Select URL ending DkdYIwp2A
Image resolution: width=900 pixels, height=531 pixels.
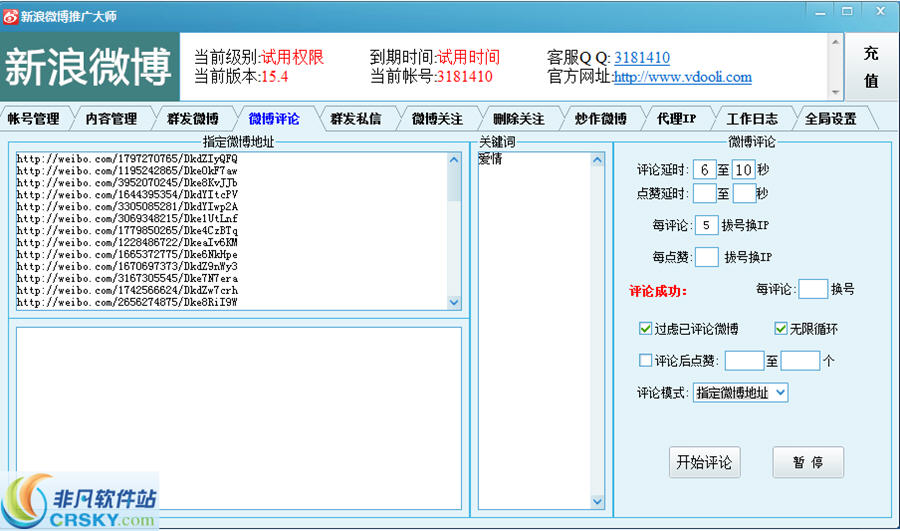[x=127, y=207]
